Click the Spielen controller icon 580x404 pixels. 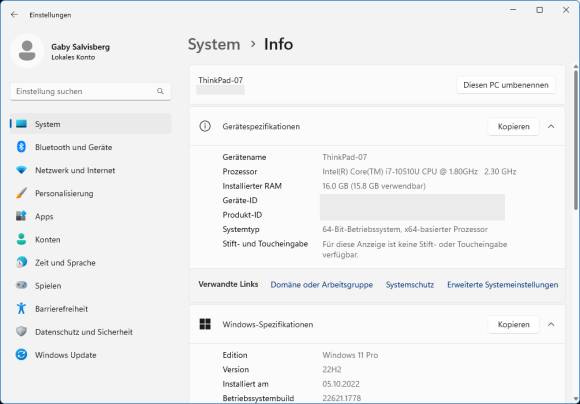21,285
